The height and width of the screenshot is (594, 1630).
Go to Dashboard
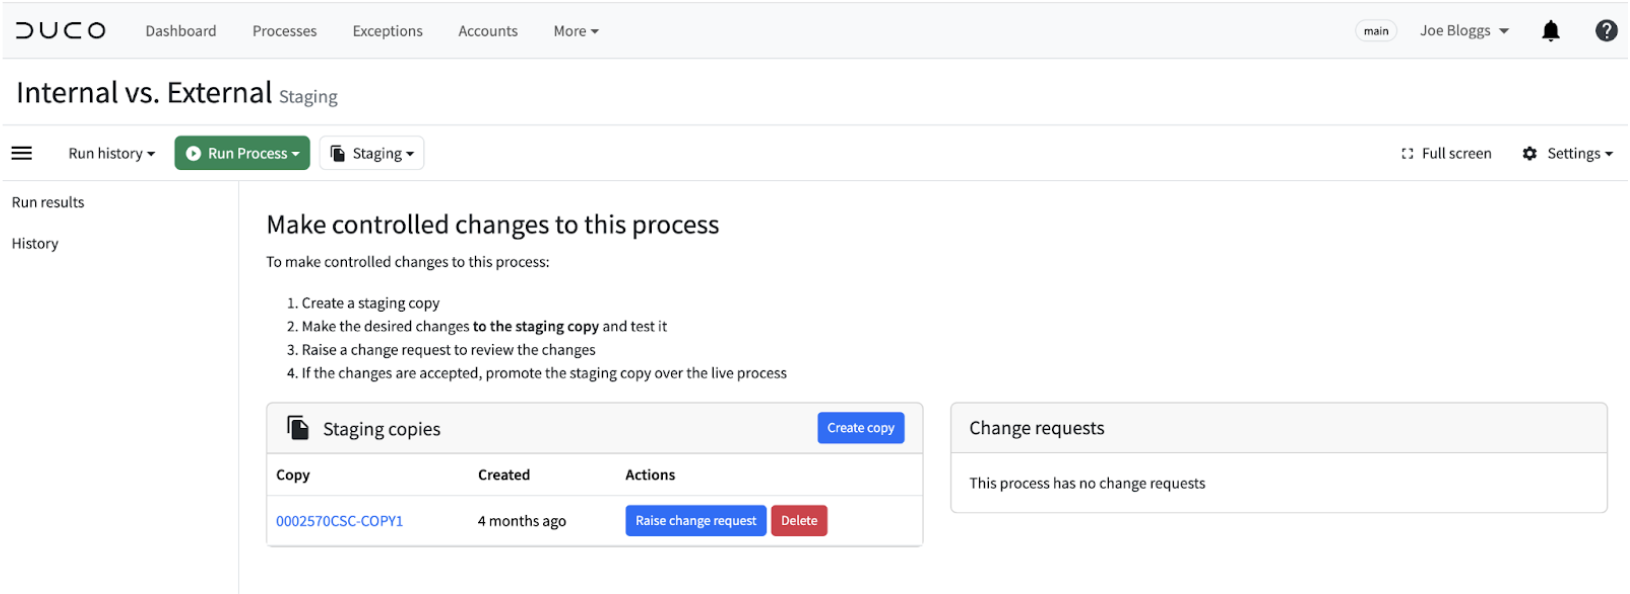pyautogui.click(x=181, y=31)
